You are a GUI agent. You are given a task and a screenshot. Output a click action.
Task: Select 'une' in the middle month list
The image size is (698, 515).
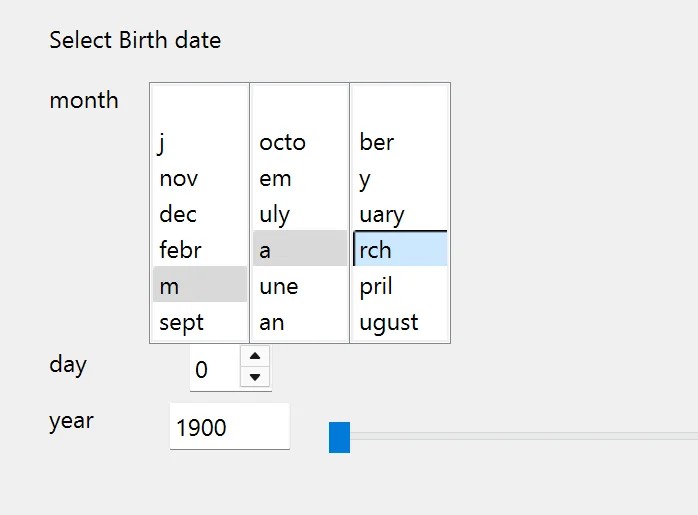tap(299, 286)
